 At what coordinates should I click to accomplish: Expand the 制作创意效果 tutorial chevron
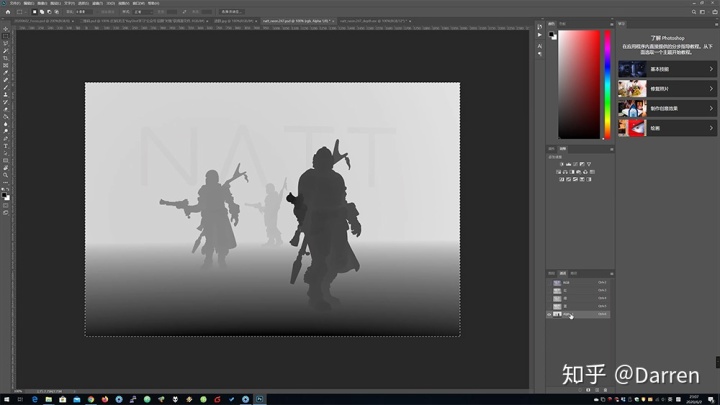tap(711, 108)
